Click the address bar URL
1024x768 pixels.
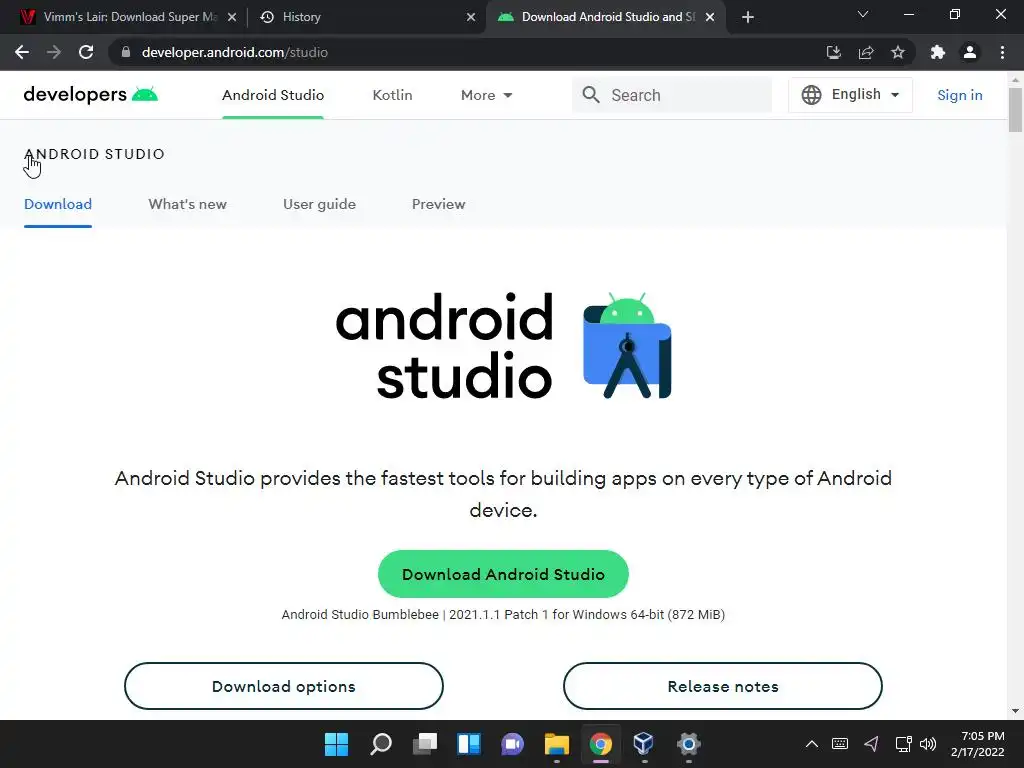(x=234, y=52)
